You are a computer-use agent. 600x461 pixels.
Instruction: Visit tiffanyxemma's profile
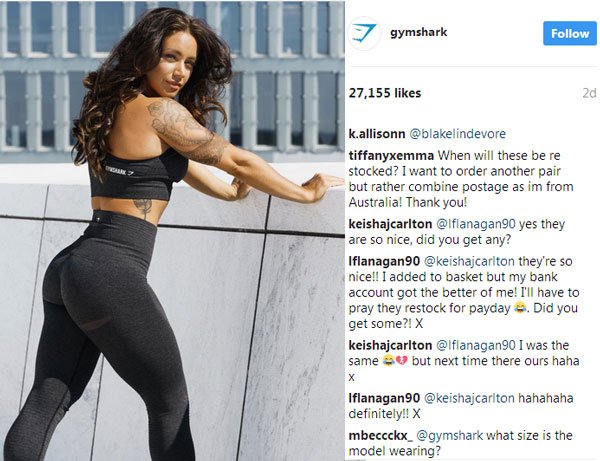pos(391,156)
